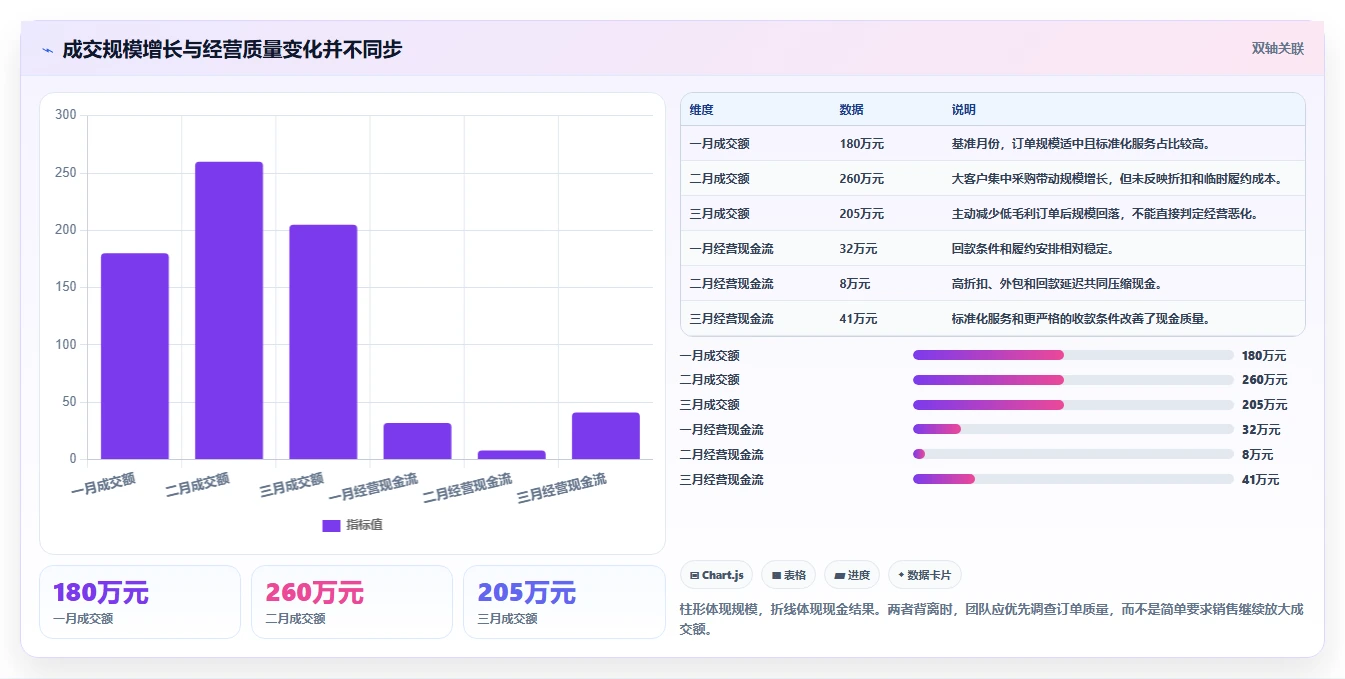Click the 一月成交额 bar in chart
1345x679 pixels.
click(135, 356)
